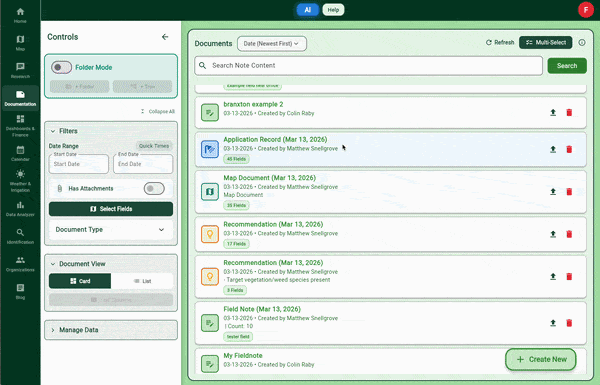Viewport: 600px width, 385px height.
Task: Delete the Recommendation with 3 Fields
Action: pyautogui.click(x=569, y=276)
